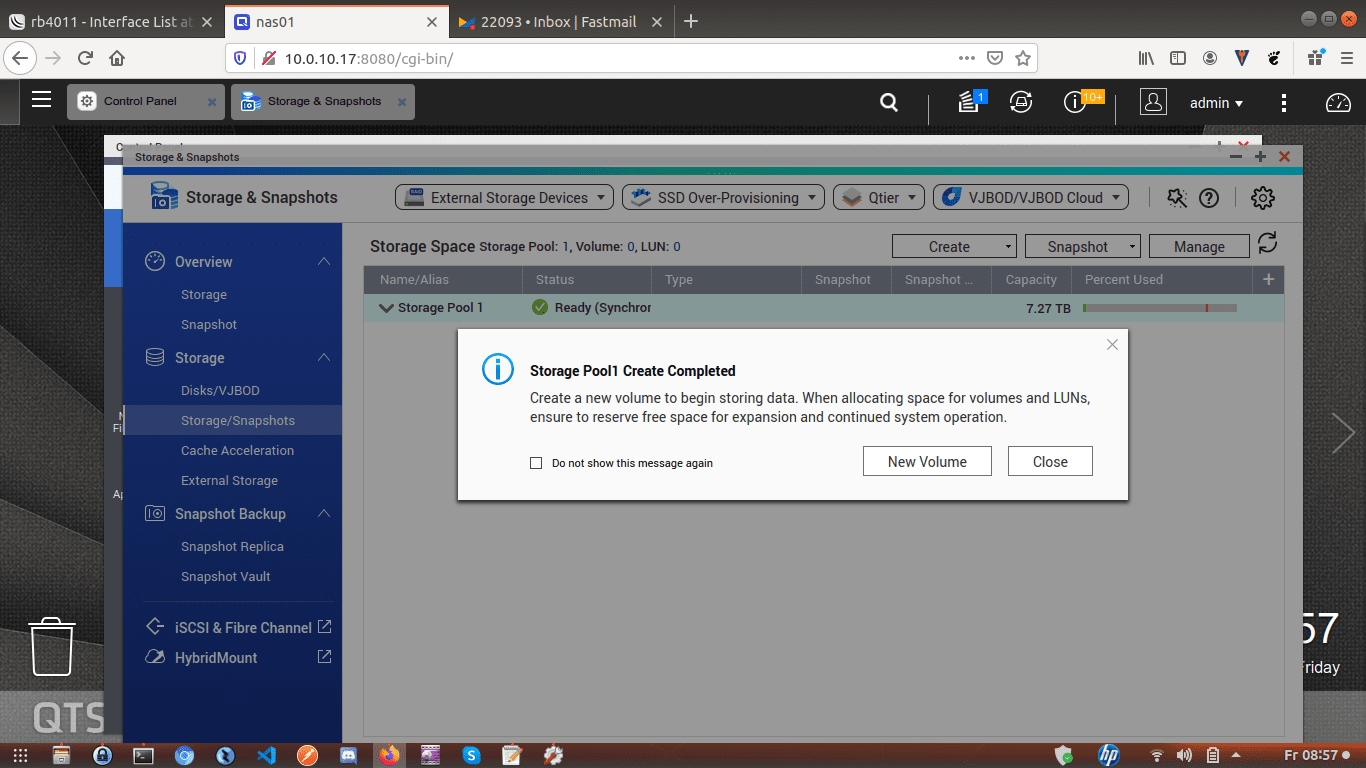Image resolution: width=1366 pixels, height=768 pixels.
Task: Open Firefox from the system taskbar
Action: coord(389,755)
